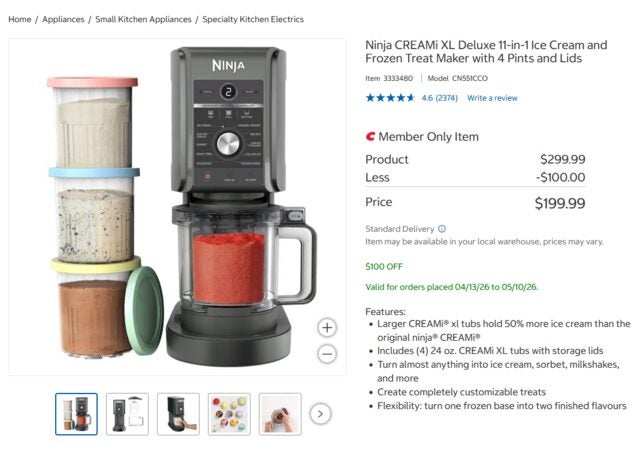Image resolution: width=640 pixels, height=451 pixels.
Task: Open Specialty Kitchen Electrics breadcrumb
Action: (x=253, y=19)
